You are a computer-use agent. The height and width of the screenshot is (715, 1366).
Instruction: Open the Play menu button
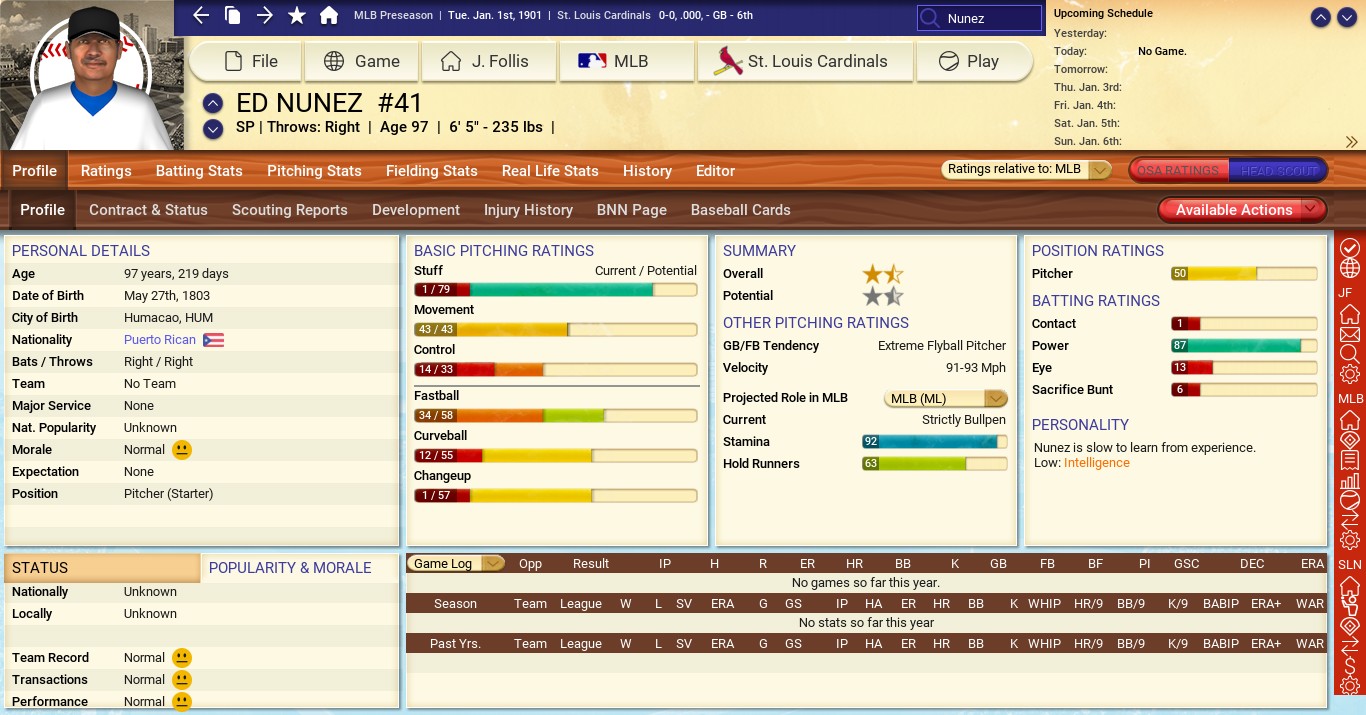973,61
